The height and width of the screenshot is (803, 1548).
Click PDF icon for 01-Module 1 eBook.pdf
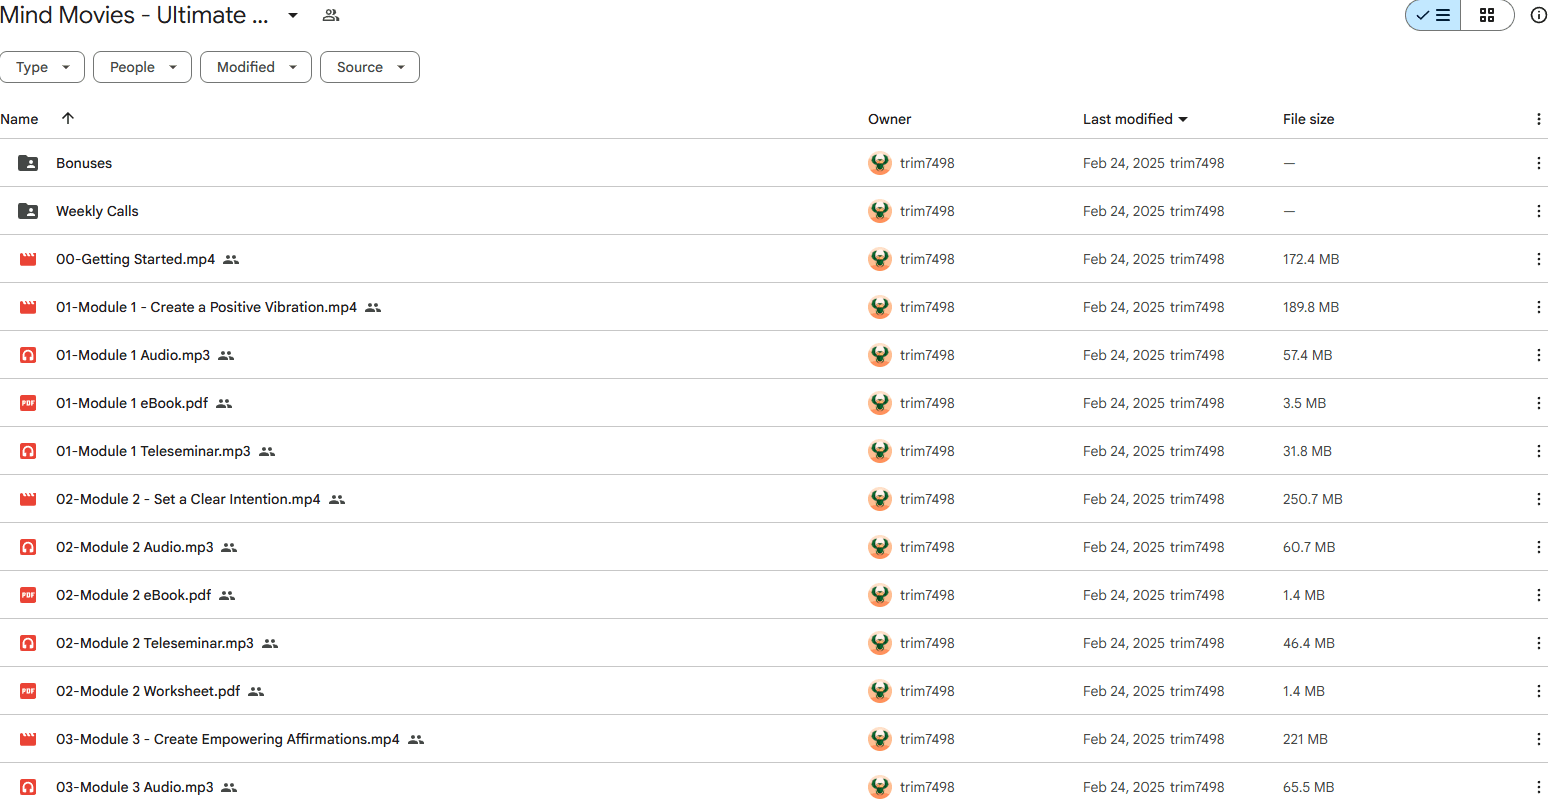coord(28,403)
